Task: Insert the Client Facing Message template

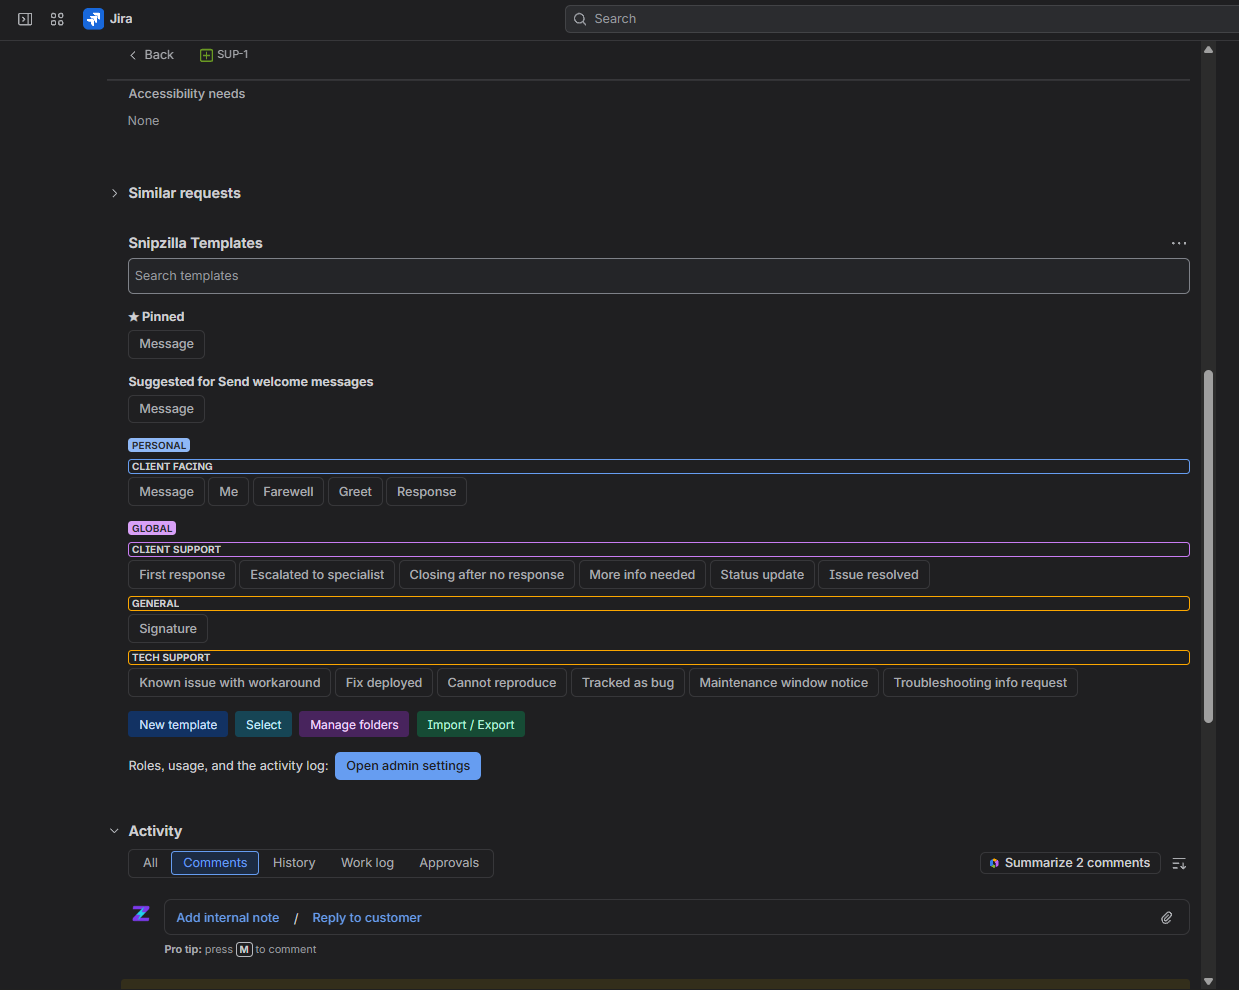Action: point(166,492)
